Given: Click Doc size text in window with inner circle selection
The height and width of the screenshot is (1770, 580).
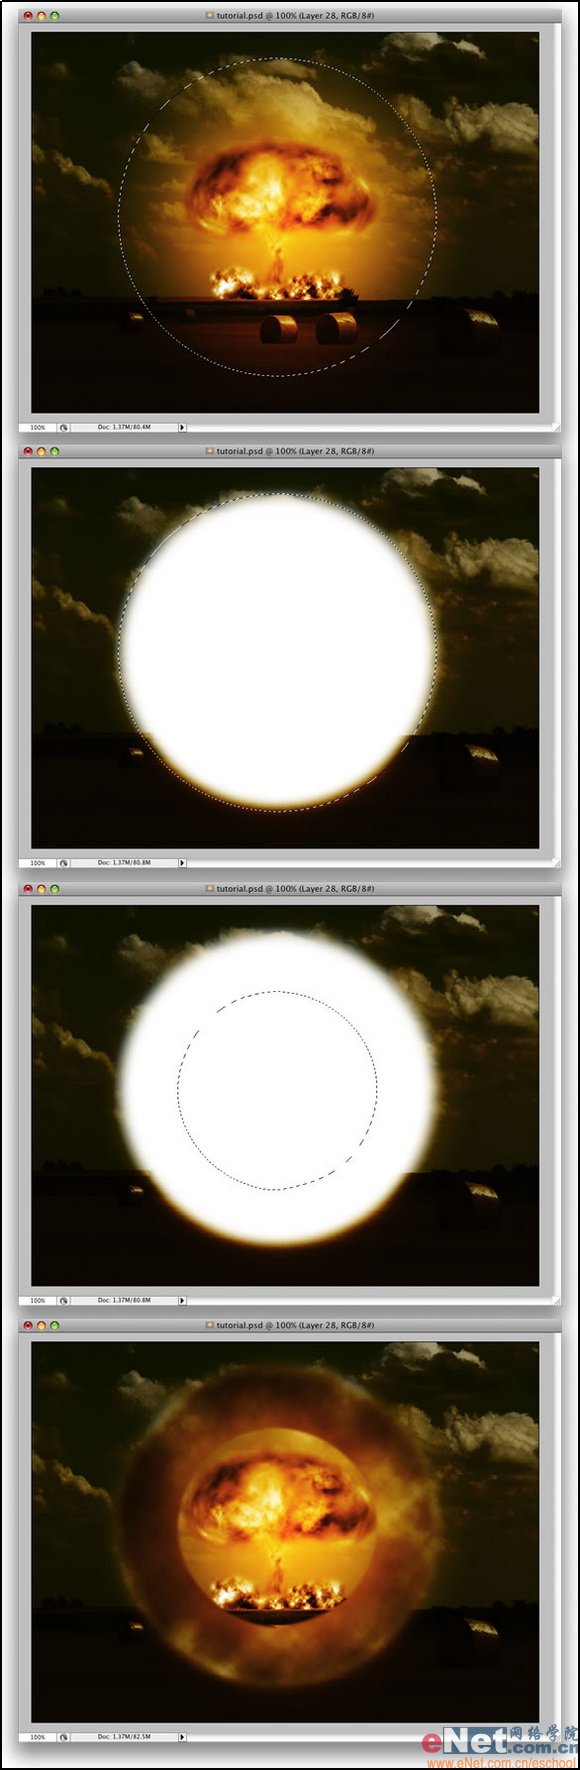Looking at the screenshot, I should pyautogui.click(x=124, y=1300).
